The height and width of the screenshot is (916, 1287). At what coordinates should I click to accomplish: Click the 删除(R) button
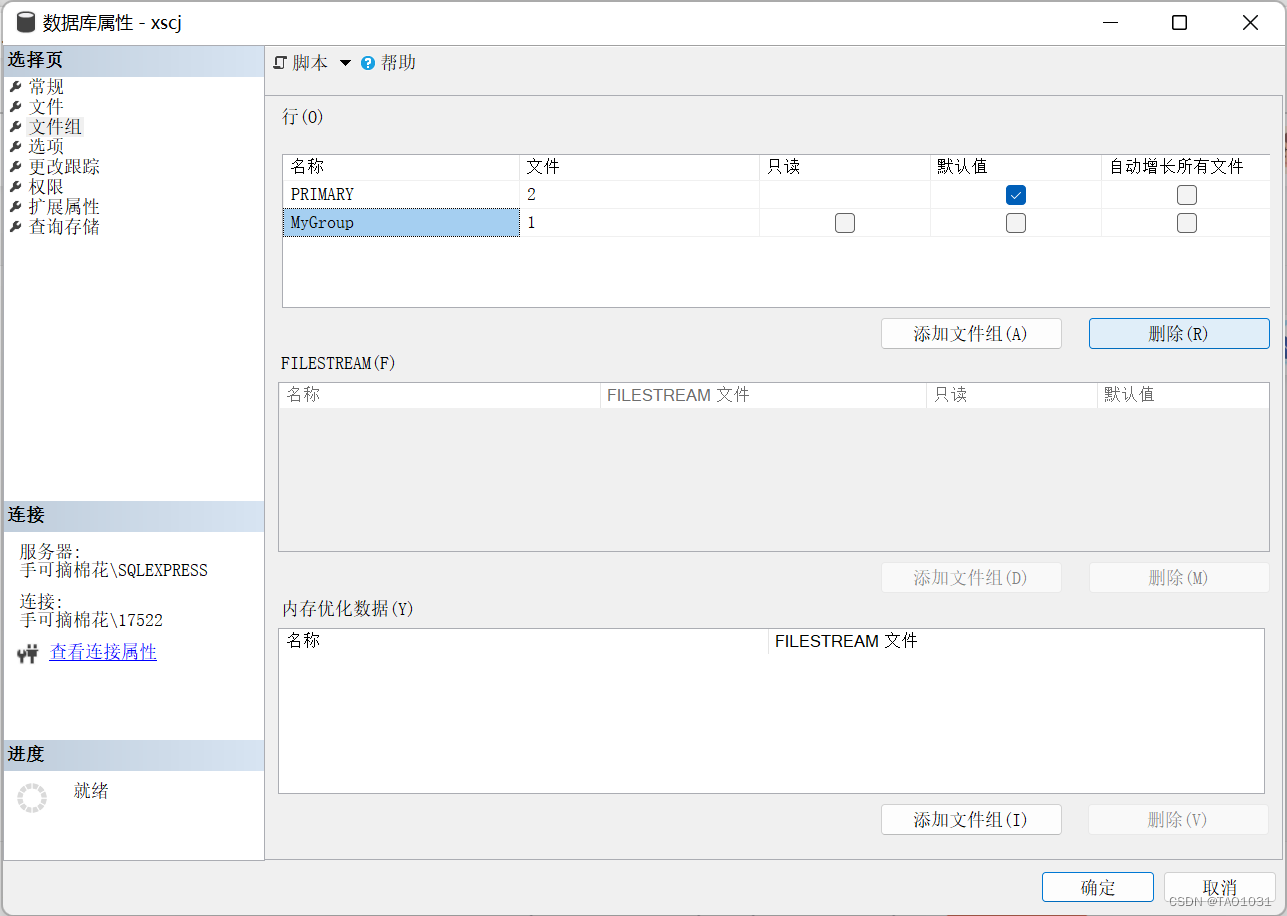(x=1179, y=334)
